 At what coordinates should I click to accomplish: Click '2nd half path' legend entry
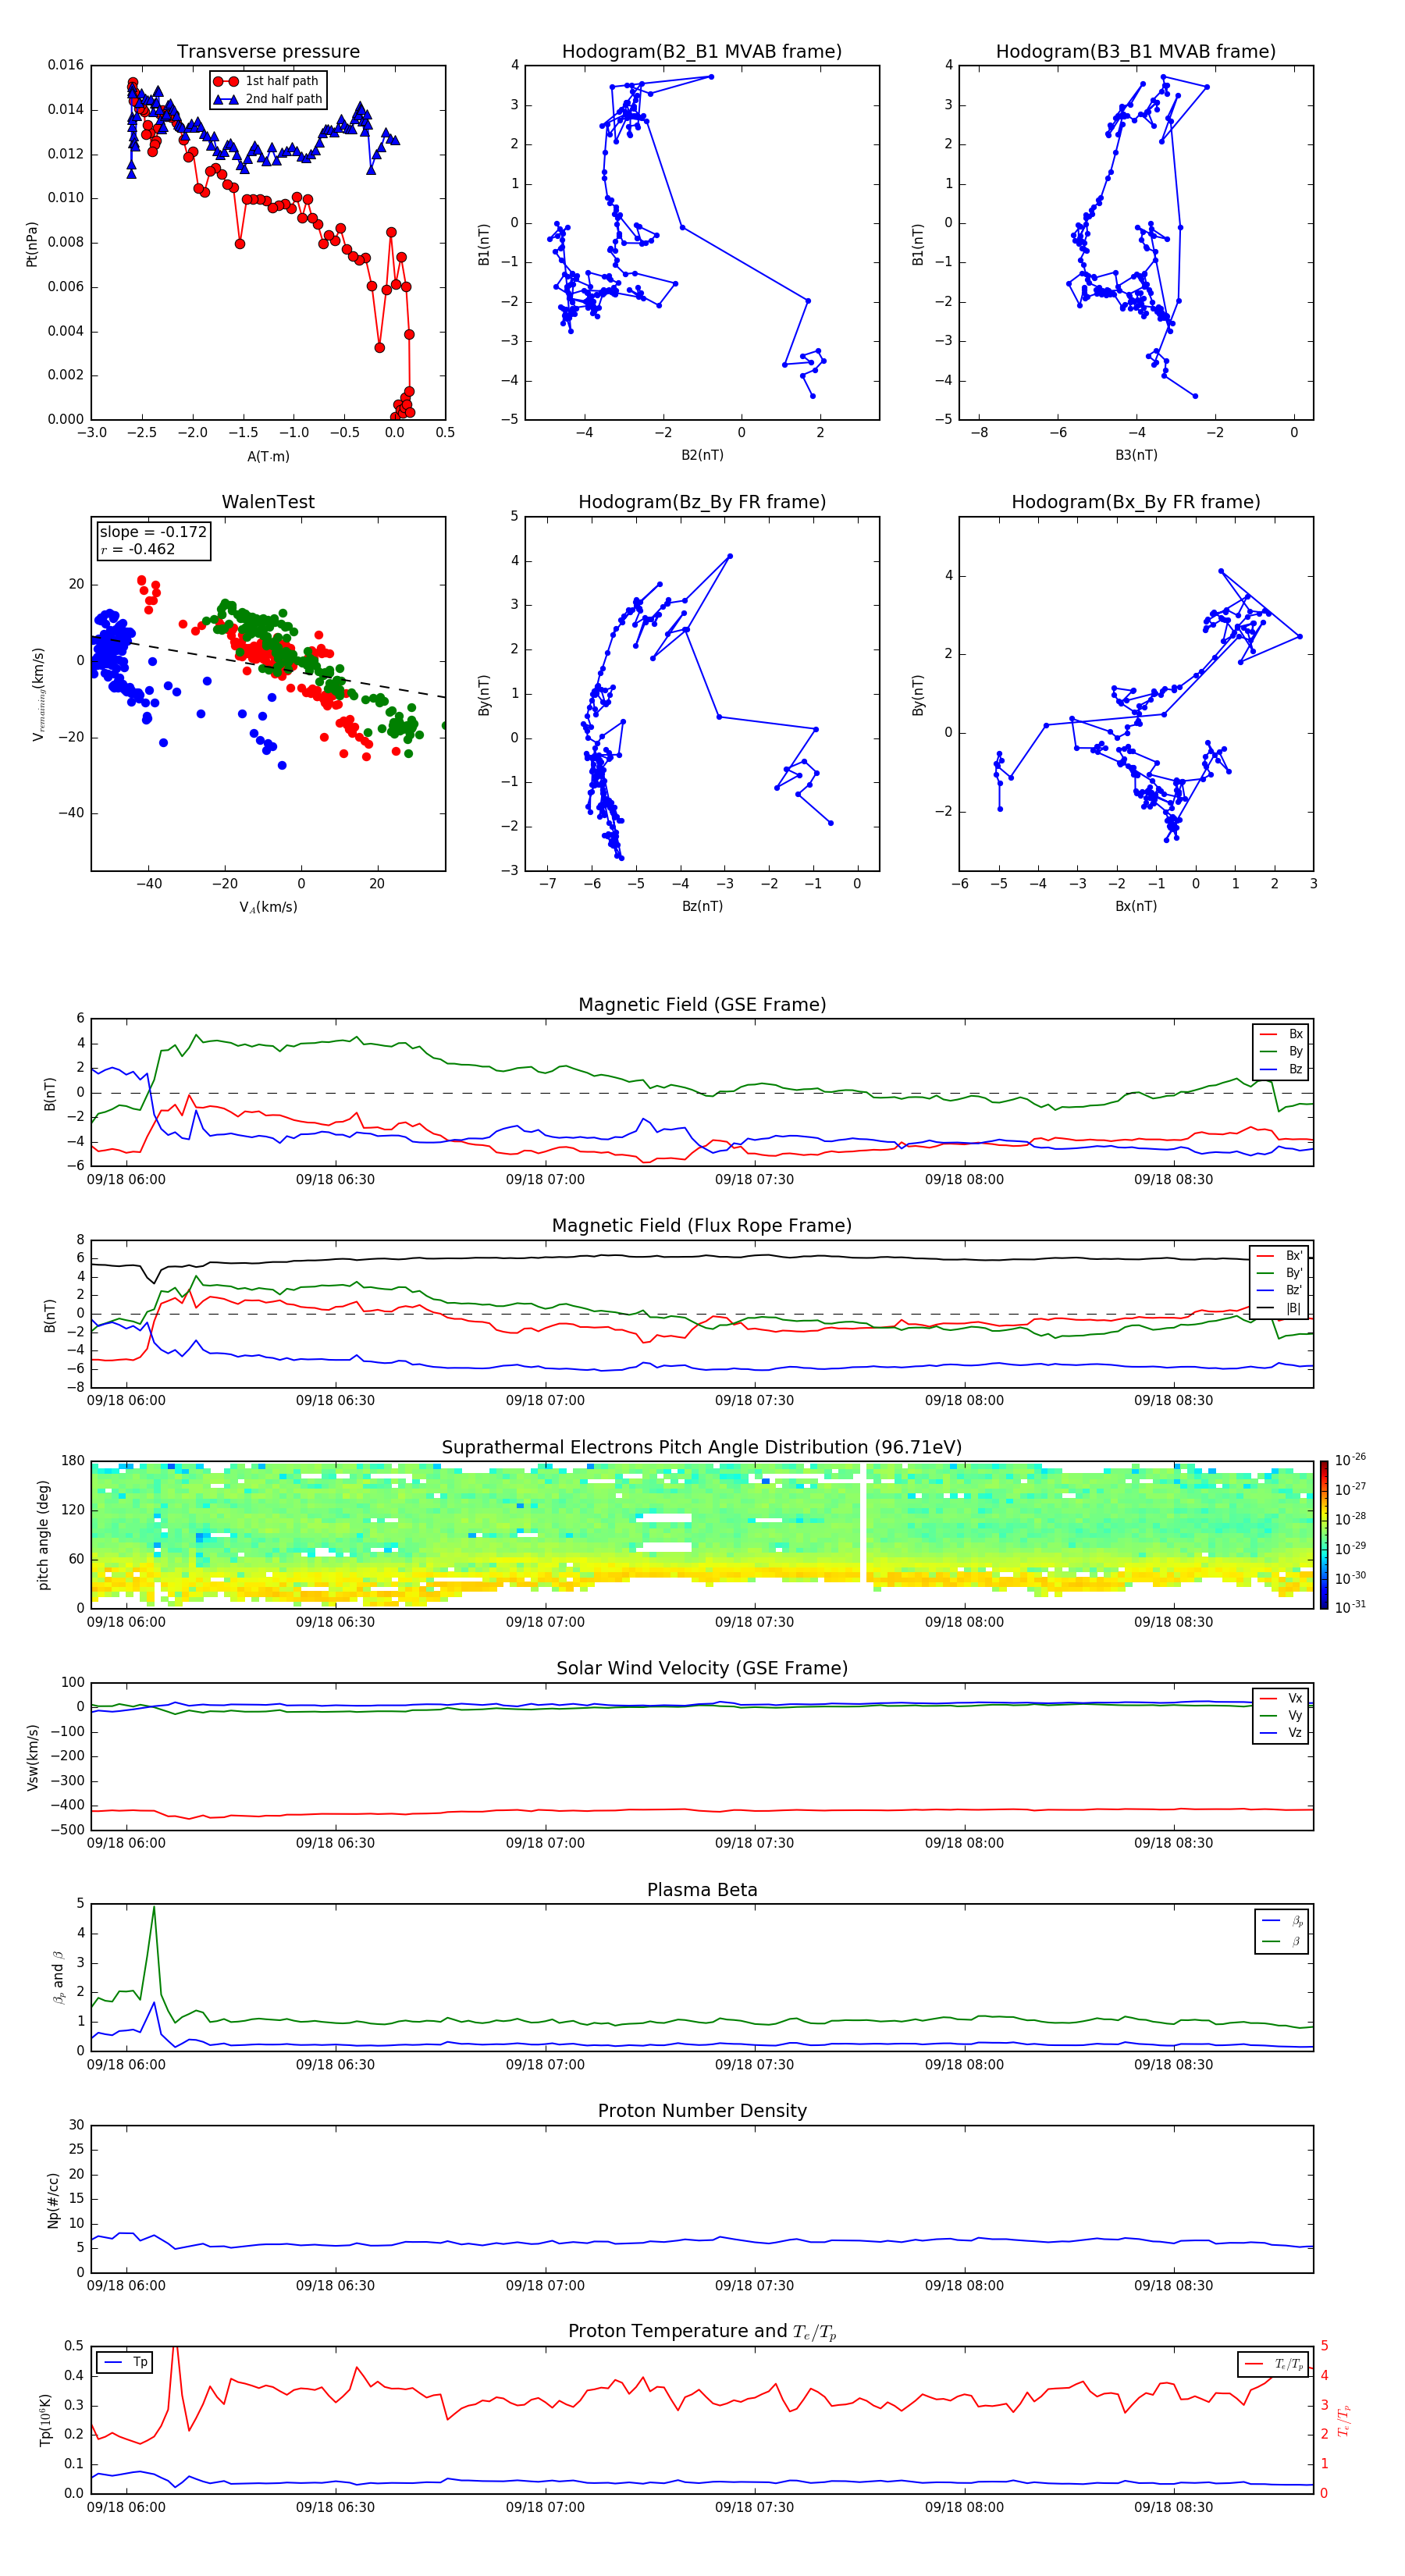(x=268, y=99)
